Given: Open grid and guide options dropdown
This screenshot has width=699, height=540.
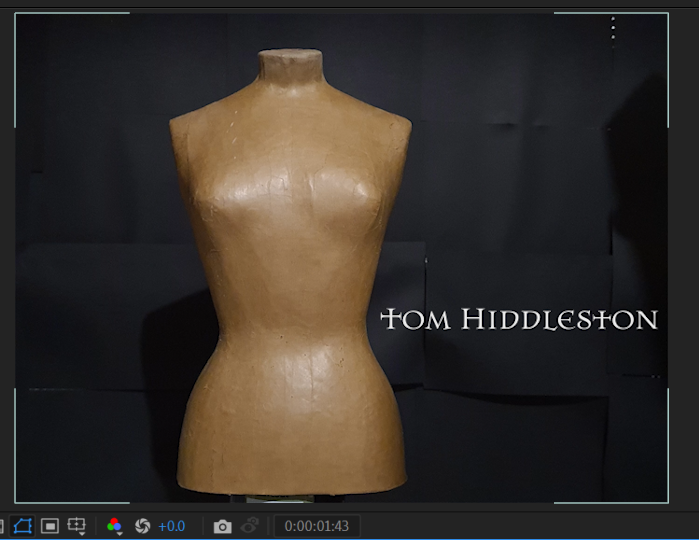Looking at the screenshot, I should pyautogui.click(x=77, y=526).
